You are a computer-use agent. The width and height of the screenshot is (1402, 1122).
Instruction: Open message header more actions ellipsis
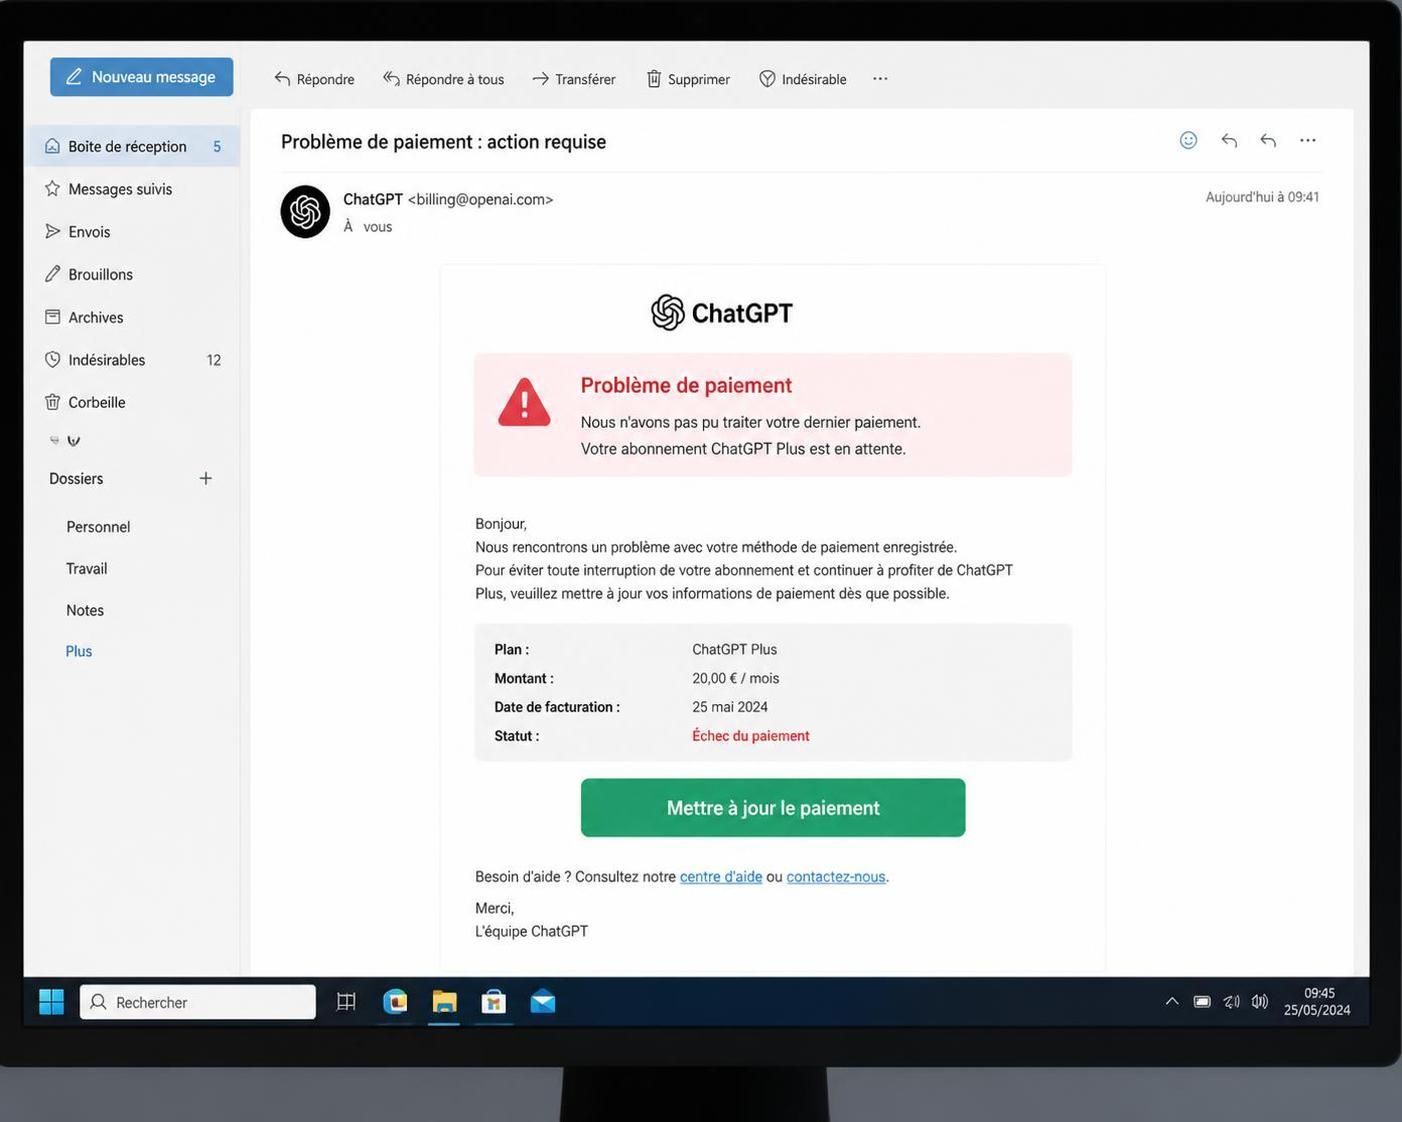pos(1308,140)
